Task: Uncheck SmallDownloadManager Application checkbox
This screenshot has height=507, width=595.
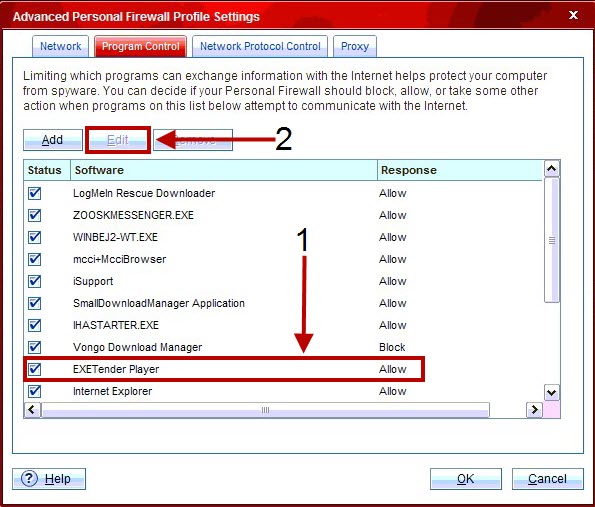Action: [35, 303]
